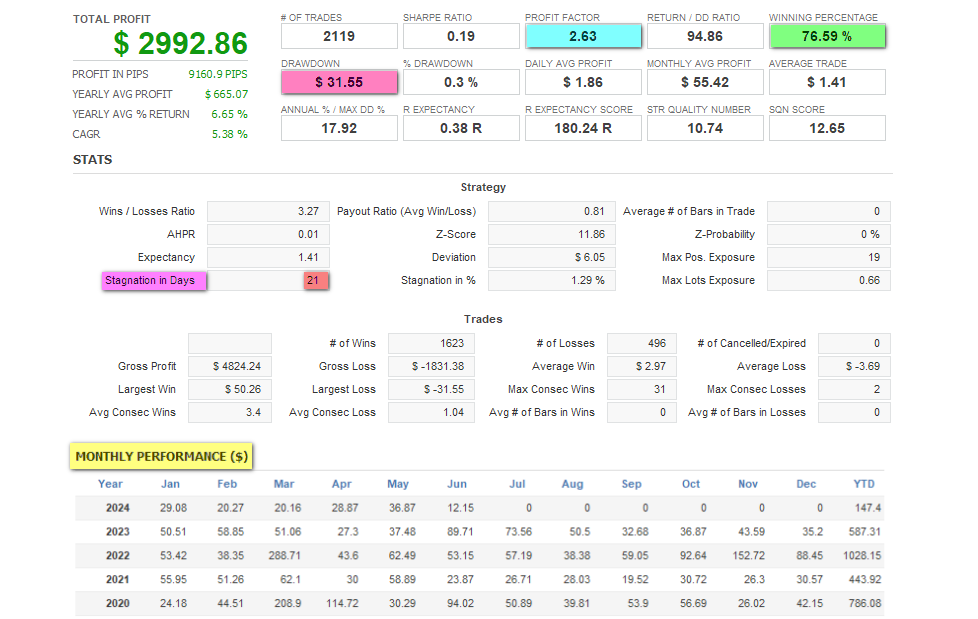Click the Gross Profit $ 4824.24 field
978x619 pixels.
[x=229, y=367]
